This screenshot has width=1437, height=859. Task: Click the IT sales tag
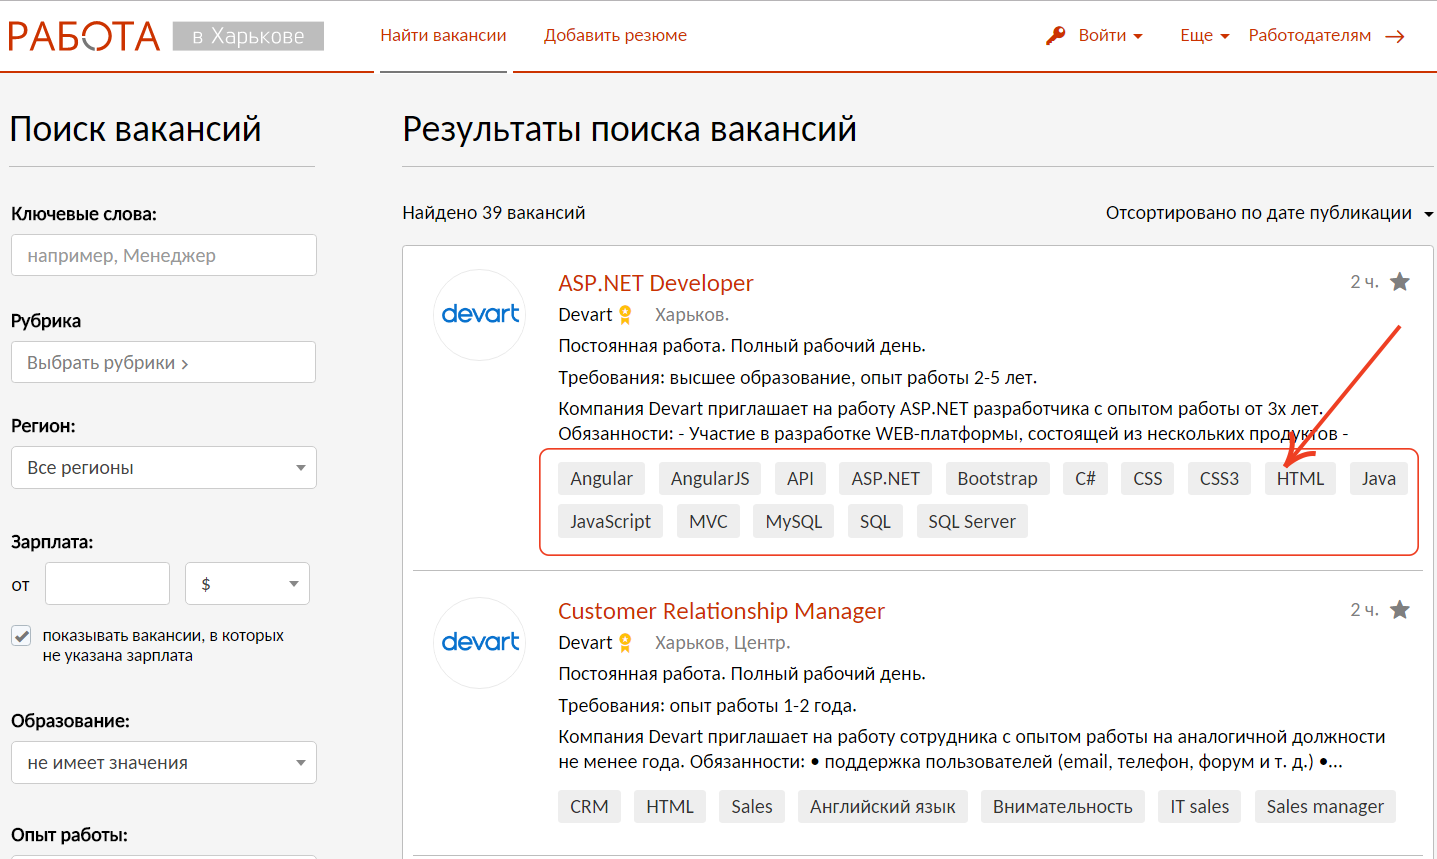coord(1200,807)
